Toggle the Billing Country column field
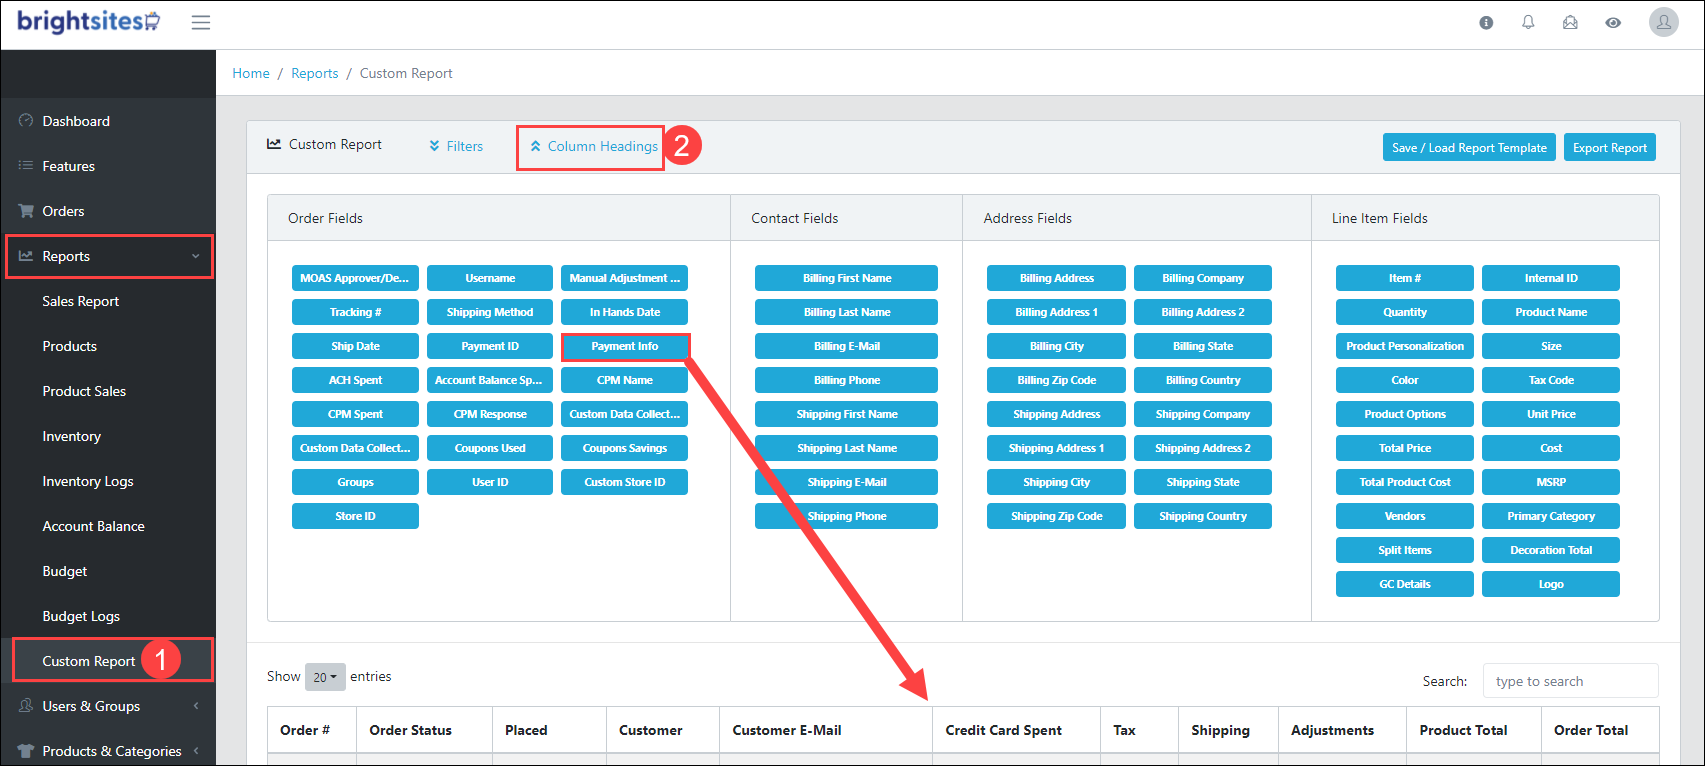Image resolution: width=1705 pixels, height=766 pixels. pos(1202,380)
